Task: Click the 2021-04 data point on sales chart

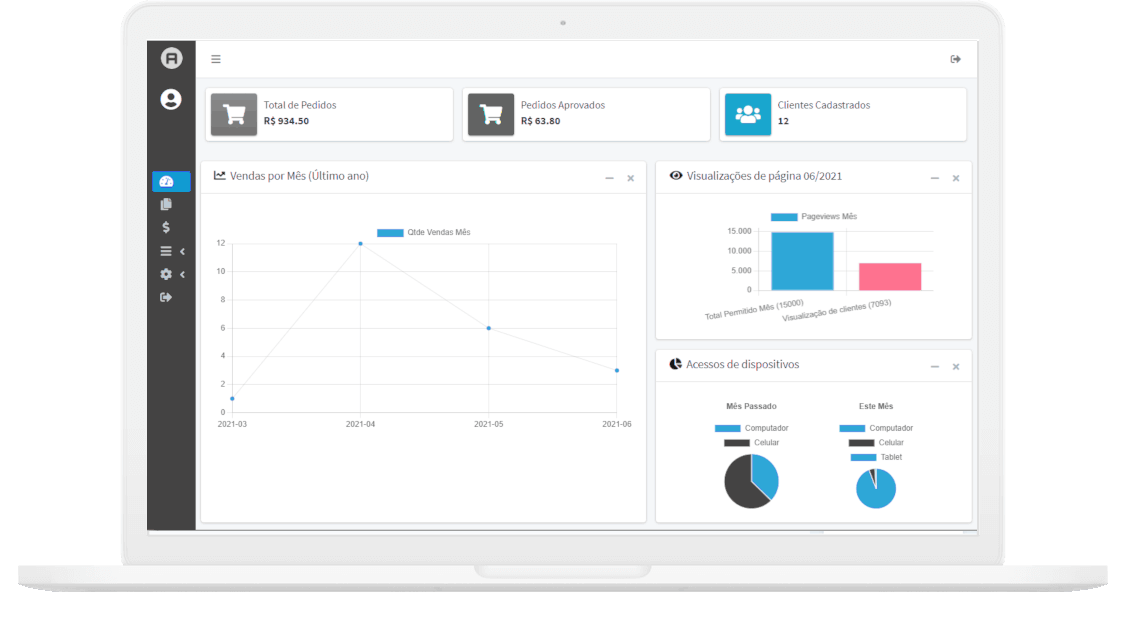Action: pyautogui.click(x=360, y=244)
